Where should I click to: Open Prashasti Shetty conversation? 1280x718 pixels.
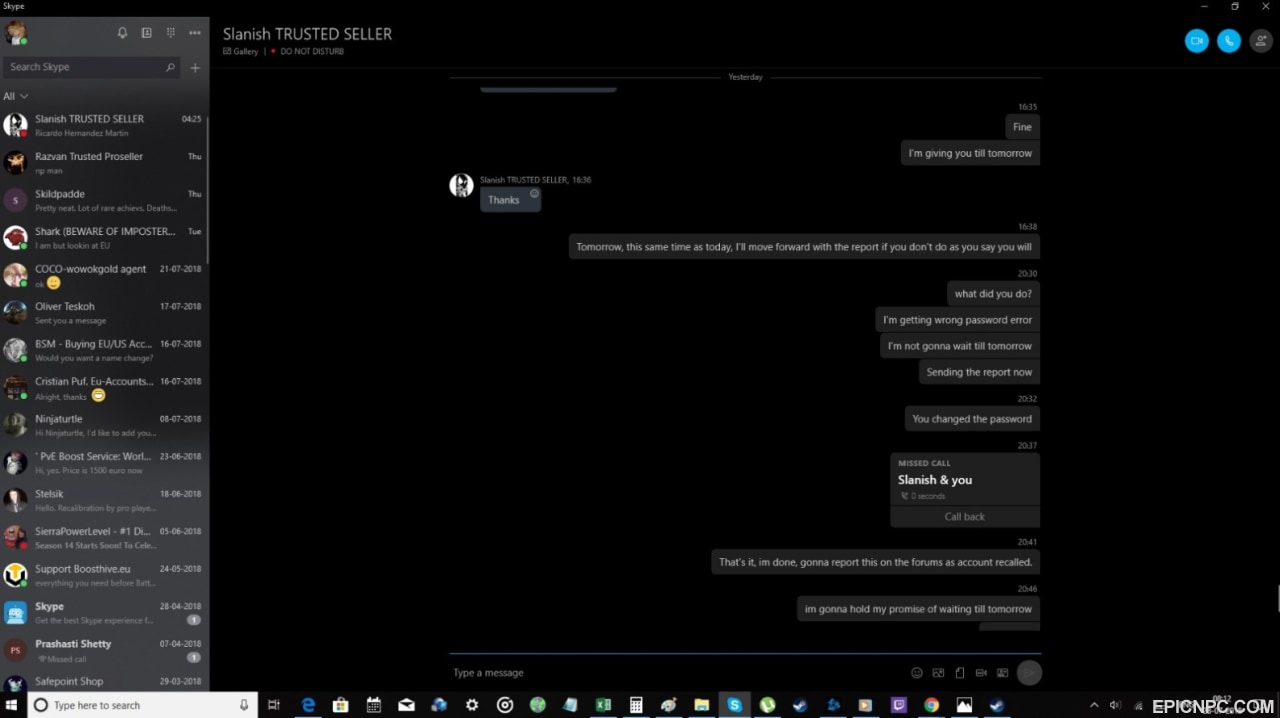pos(104,650)
